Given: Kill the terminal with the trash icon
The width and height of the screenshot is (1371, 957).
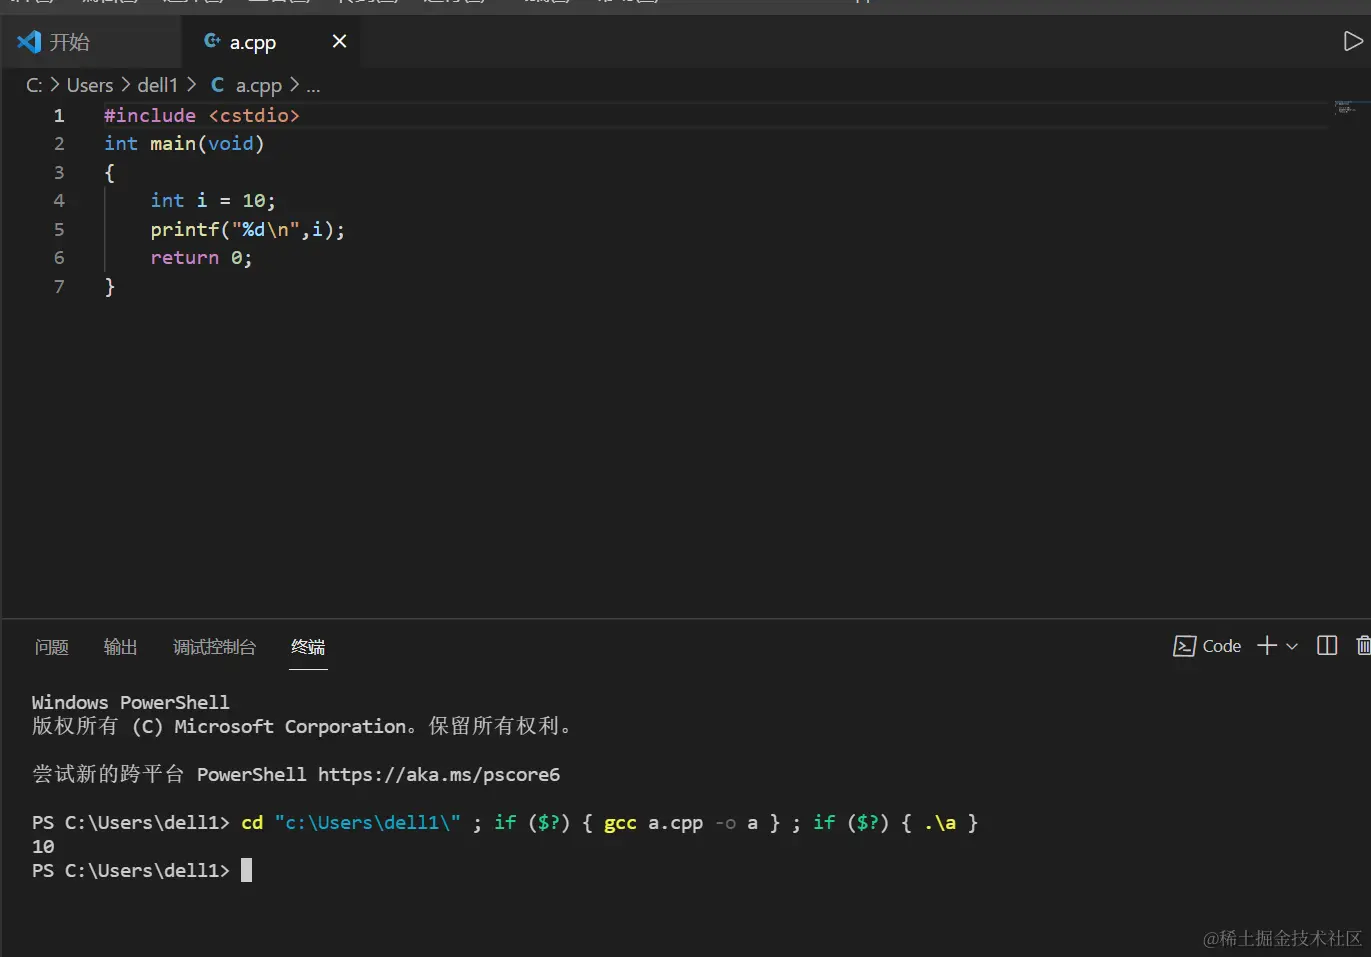Looking at the screenshot, I should (1363, 646).
